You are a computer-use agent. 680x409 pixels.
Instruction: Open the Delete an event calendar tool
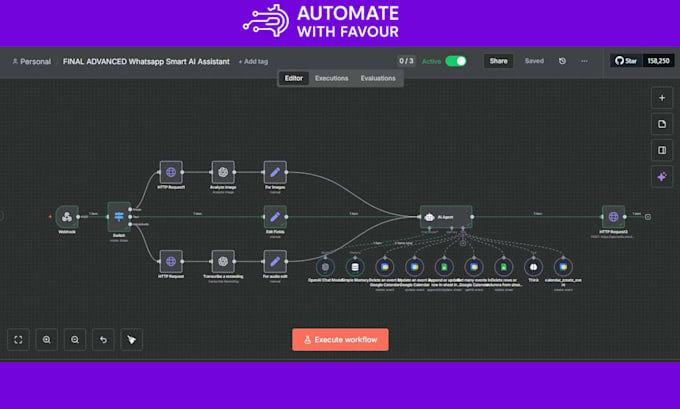click(385, 267)
